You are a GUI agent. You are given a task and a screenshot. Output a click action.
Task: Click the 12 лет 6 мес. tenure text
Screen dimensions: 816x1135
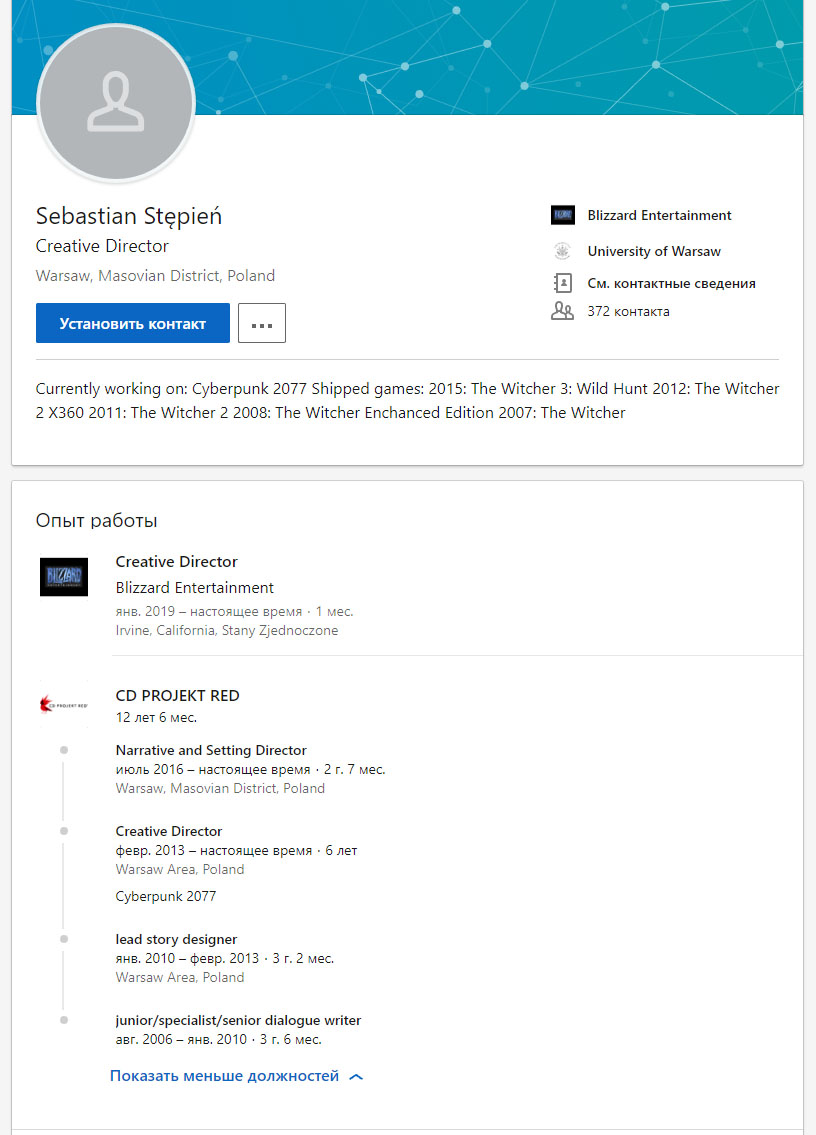156,717
